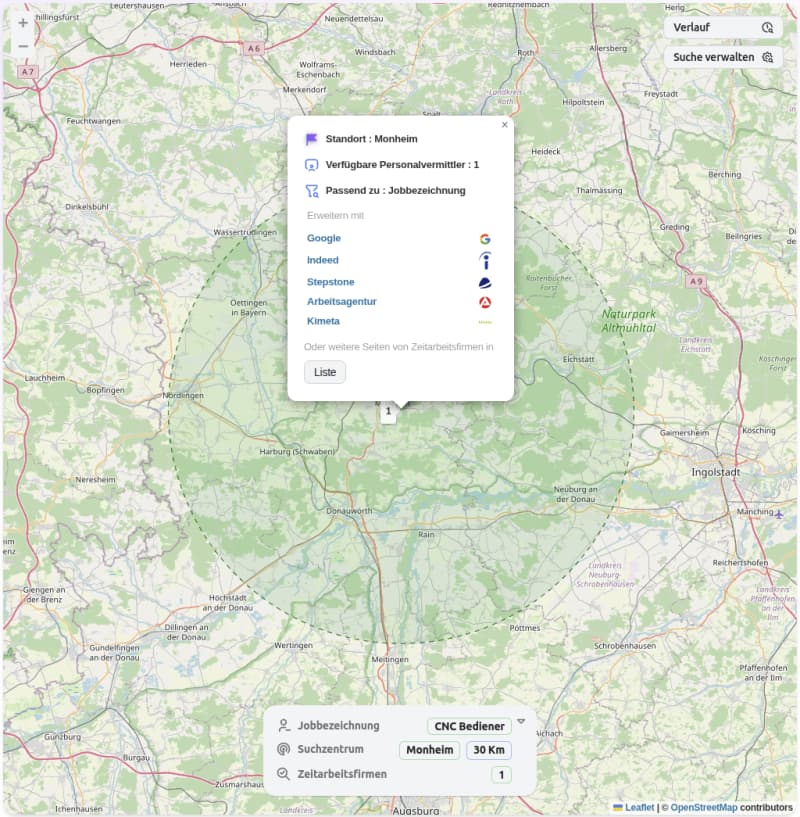Click the Google logo icon in the popup

[484, 238]
